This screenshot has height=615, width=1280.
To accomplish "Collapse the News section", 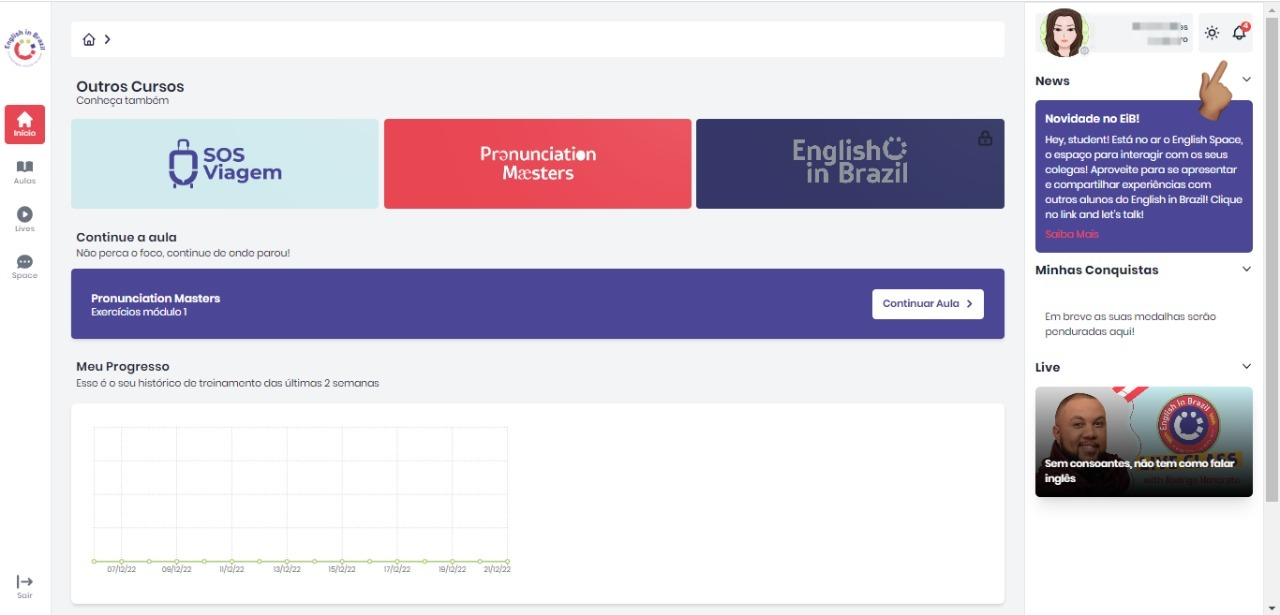I will (x=1247, y=80).
